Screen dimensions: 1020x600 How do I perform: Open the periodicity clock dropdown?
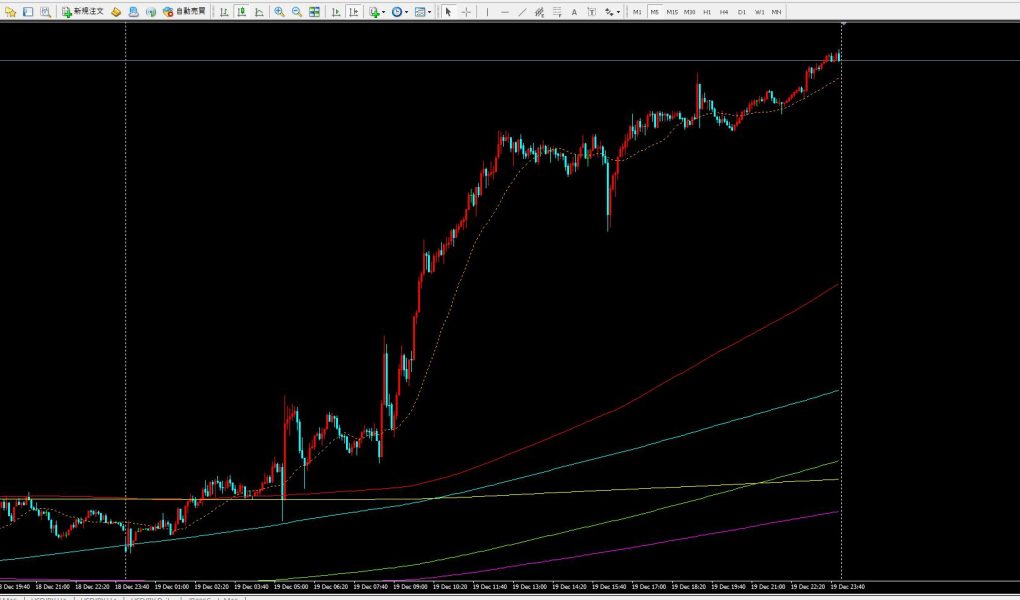[399, 12]
